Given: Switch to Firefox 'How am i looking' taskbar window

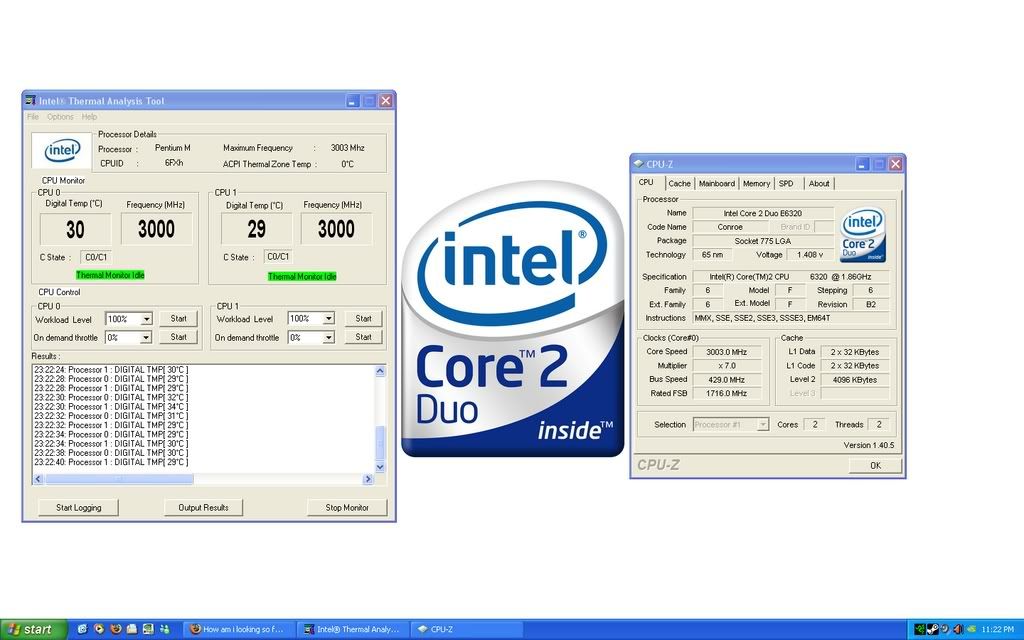Looking at the screenshot, I should tap(238, 630).
